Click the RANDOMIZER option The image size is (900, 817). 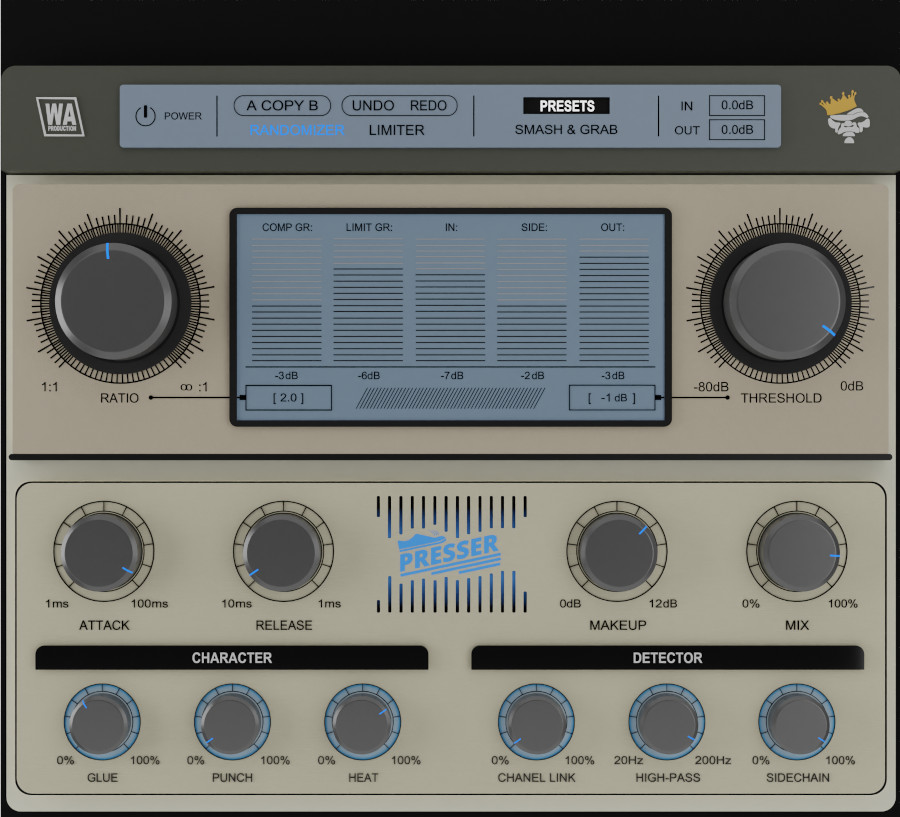(297, 130)
